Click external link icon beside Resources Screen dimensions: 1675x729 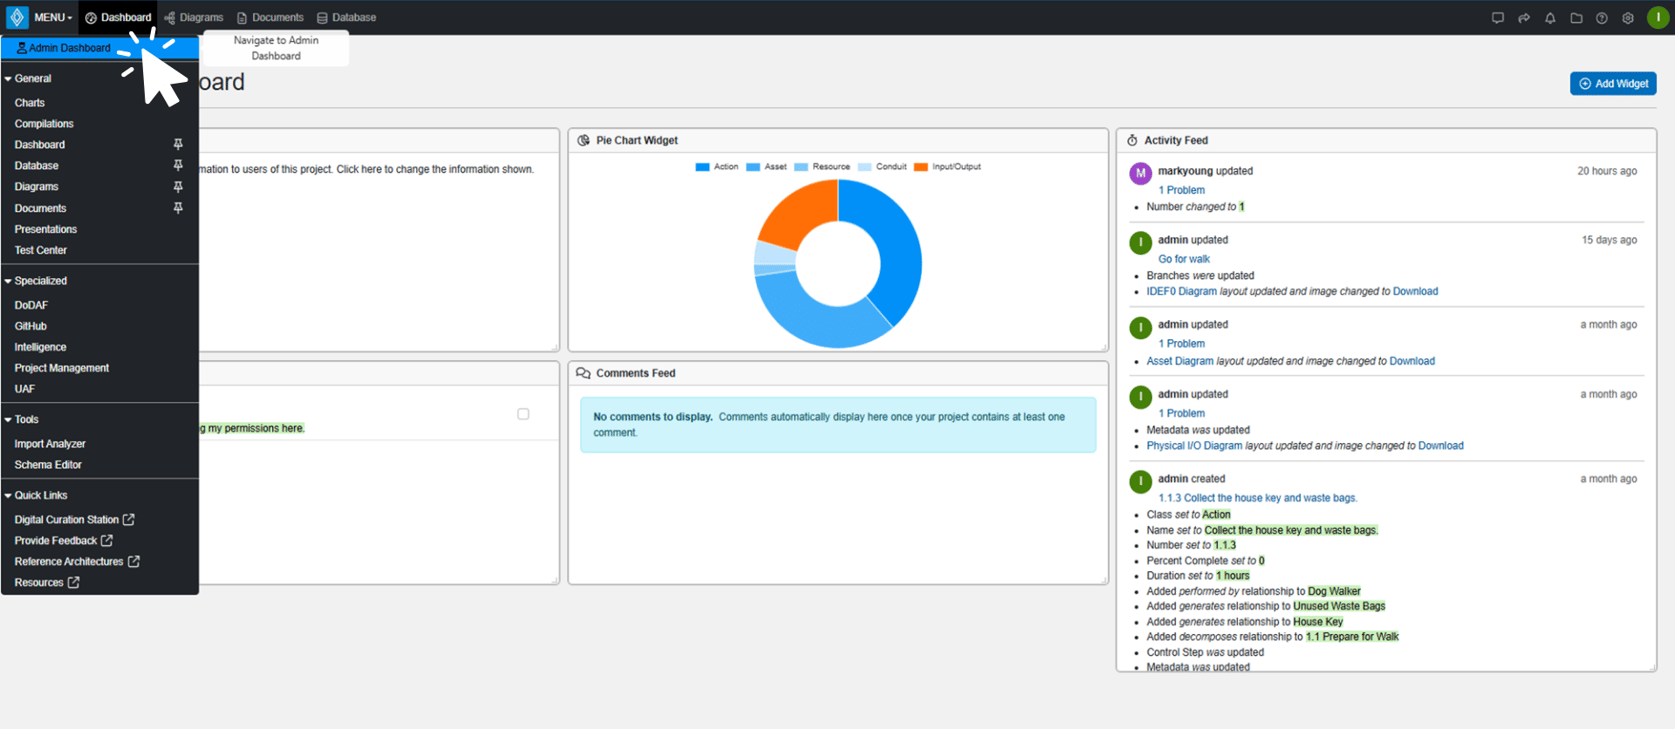click(x=74, y=582)
